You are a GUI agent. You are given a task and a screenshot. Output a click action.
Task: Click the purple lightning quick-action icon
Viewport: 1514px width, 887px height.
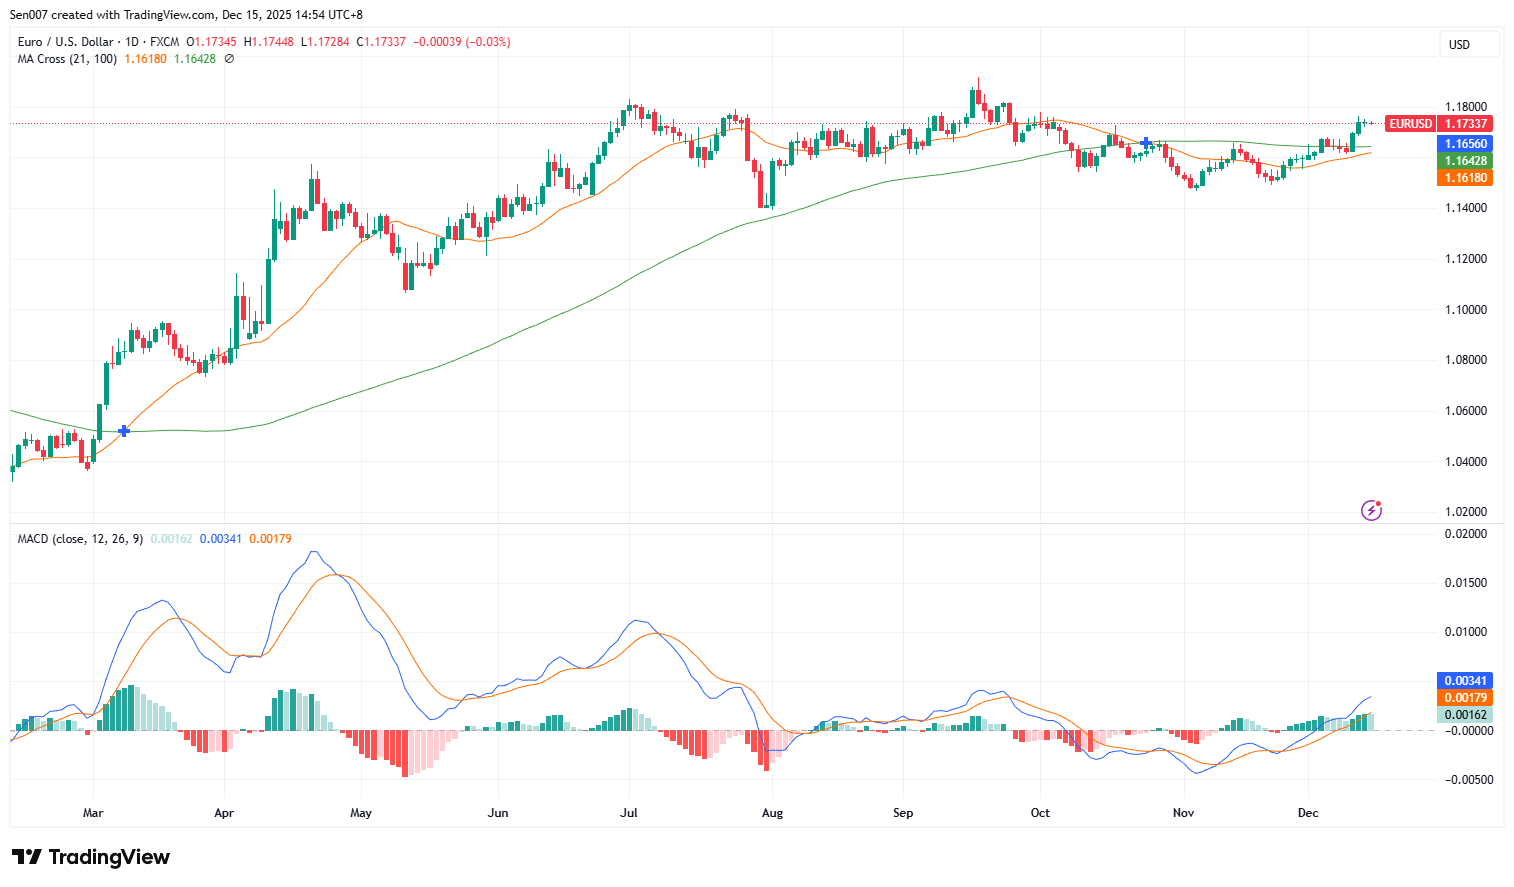1370,511
